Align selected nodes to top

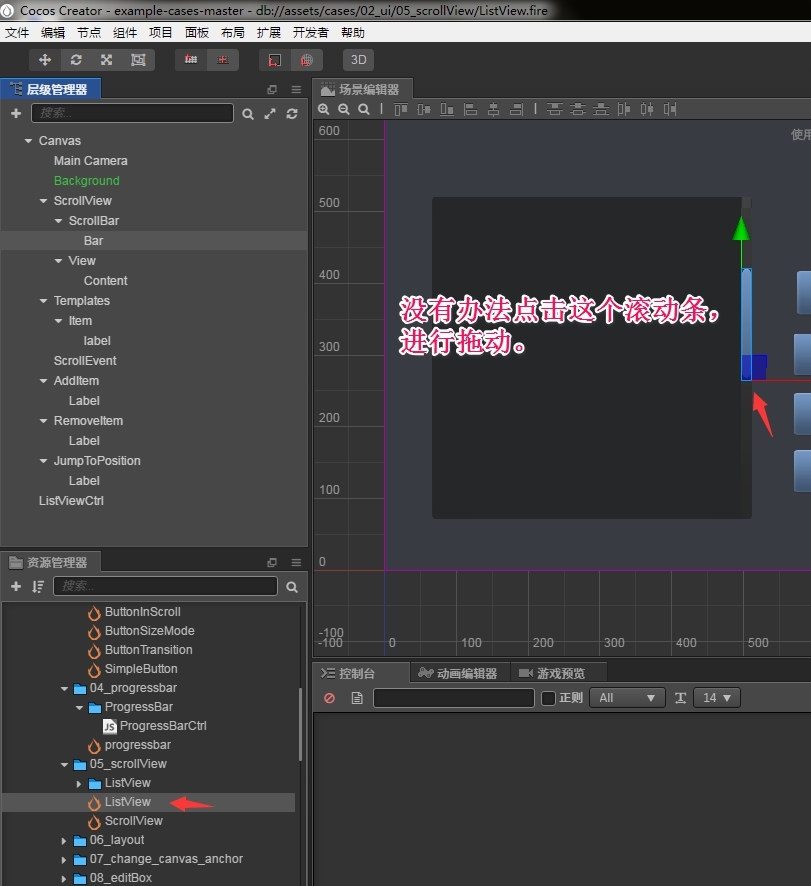pyautogui.click(x=401, y=109)
